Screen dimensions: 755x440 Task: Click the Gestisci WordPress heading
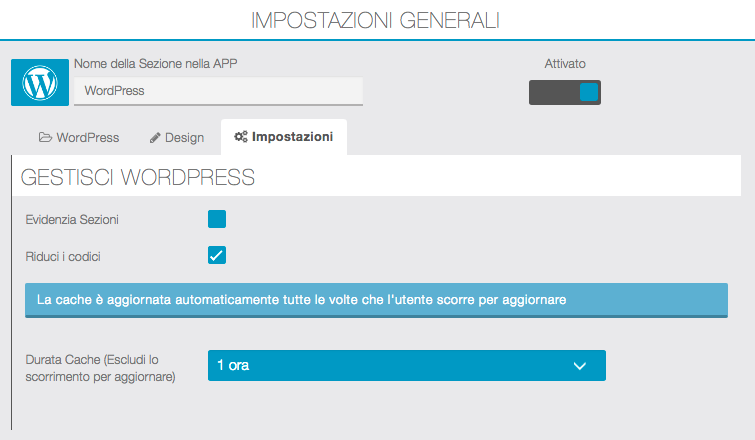(x=138, y=179)
